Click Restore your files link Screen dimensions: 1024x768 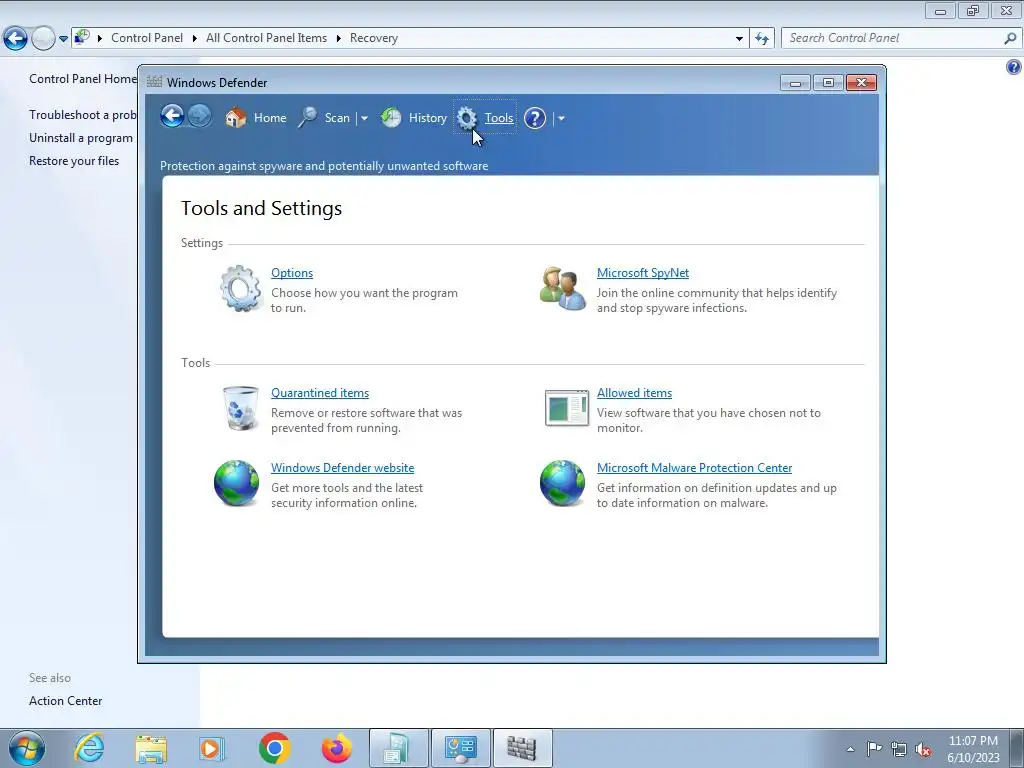click(74, 161)
